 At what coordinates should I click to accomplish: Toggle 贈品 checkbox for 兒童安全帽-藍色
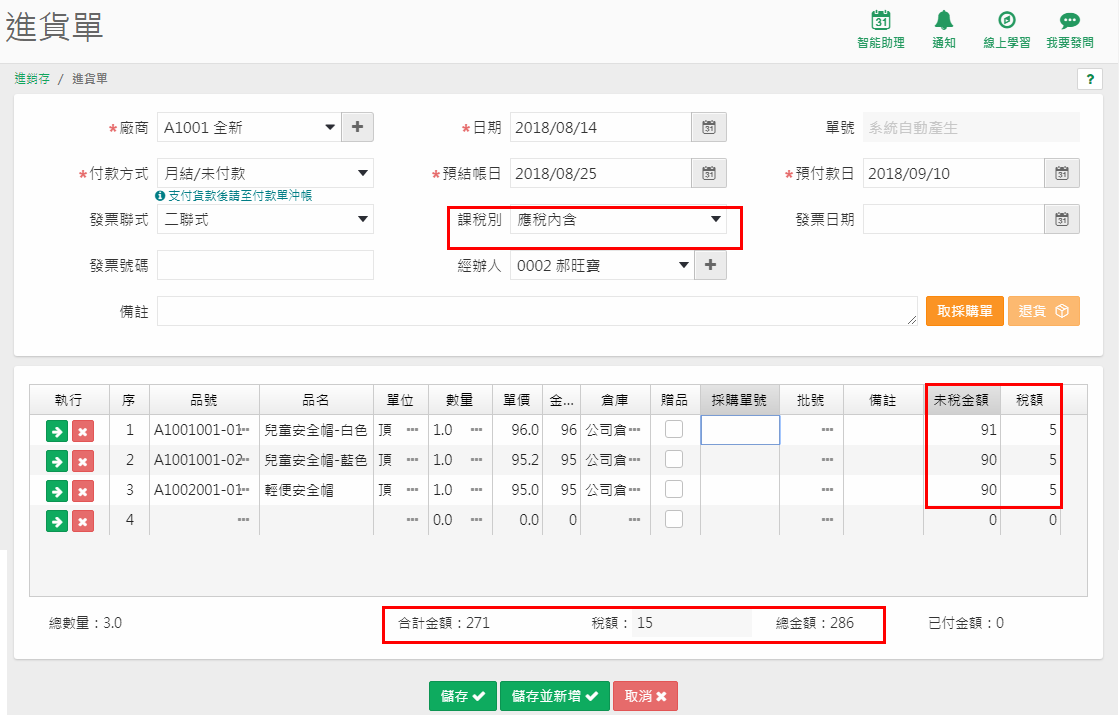tap(674, 459)
